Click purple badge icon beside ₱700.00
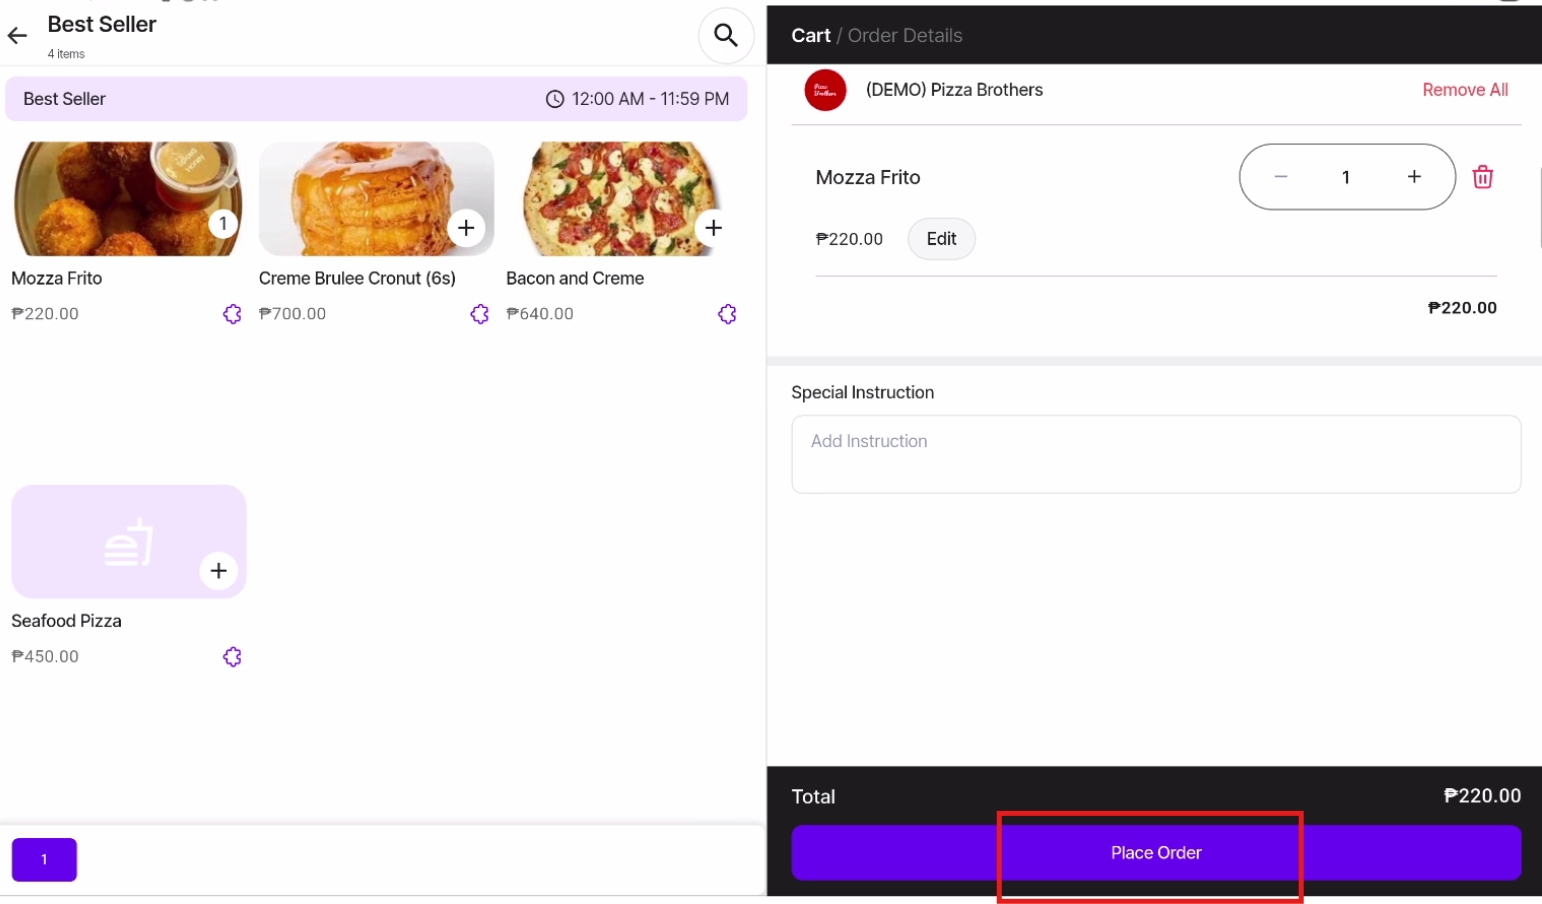Screen dimensions: 1542x904 pos(480,314)
